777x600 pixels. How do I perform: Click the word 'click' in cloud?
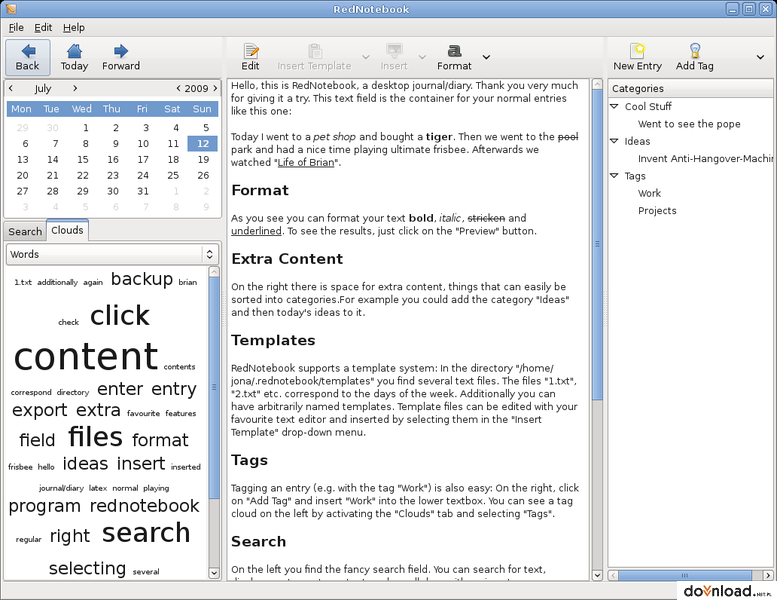(119, 315)
